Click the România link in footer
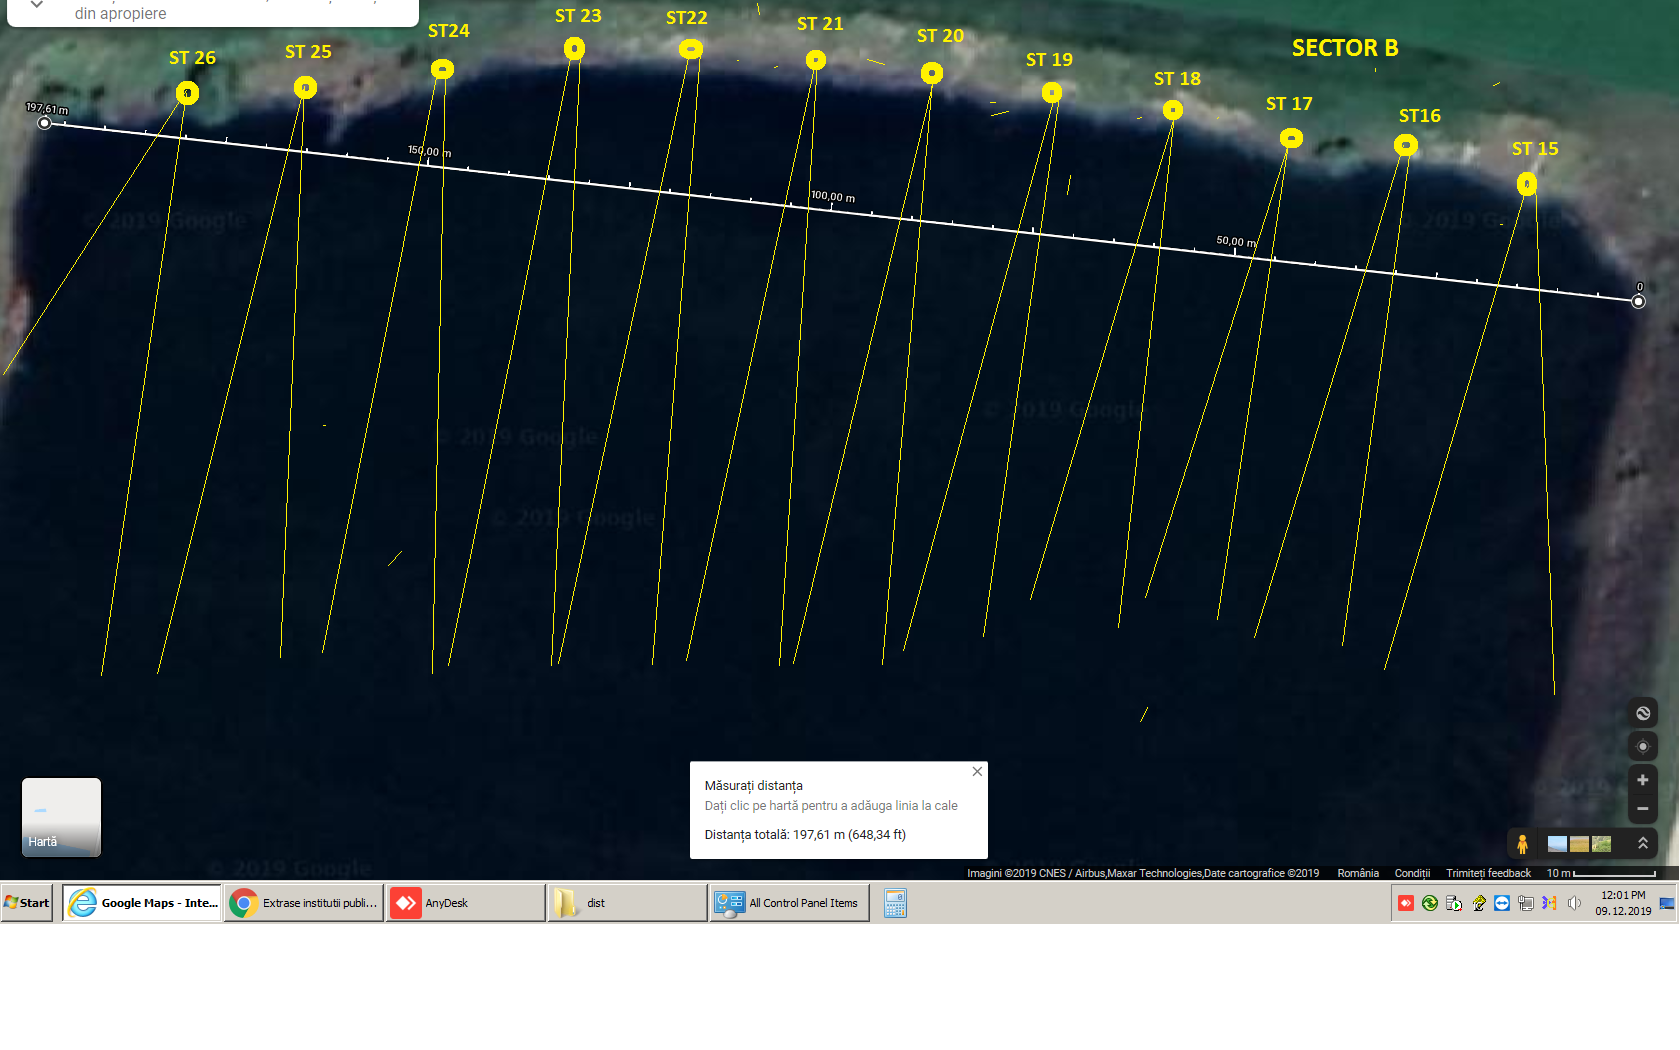Screen dimensions: 1680x1050 [x=1358, y=873]
